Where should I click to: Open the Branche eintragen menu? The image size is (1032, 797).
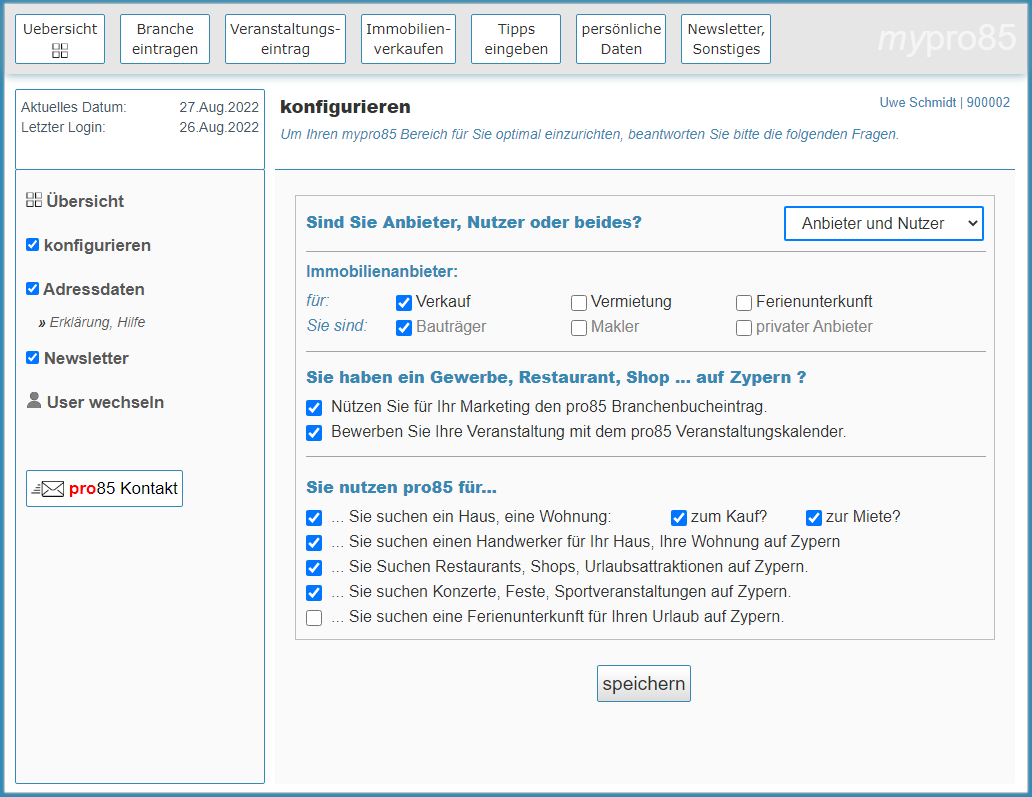165,39
